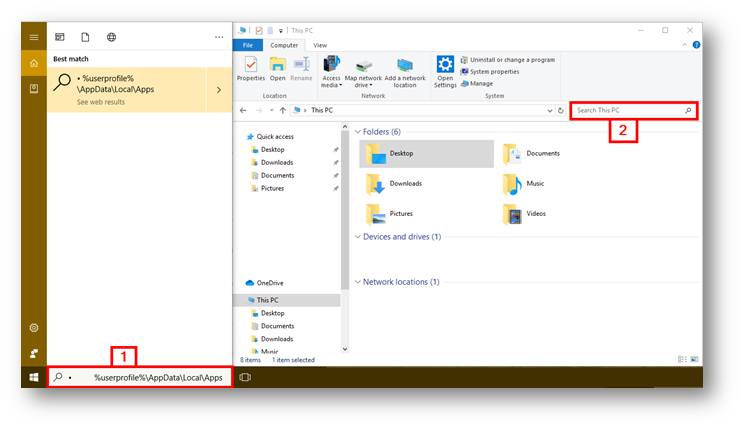The height and width of the screenshot is (430, 745).
Task: Switch to Details view icon in status bar
Action: (682, 360)
